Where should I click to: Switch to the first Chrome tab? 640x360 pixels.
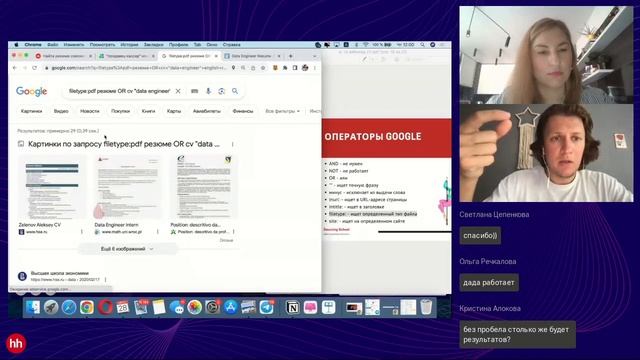pyautogui.click(x=64, y=56)
